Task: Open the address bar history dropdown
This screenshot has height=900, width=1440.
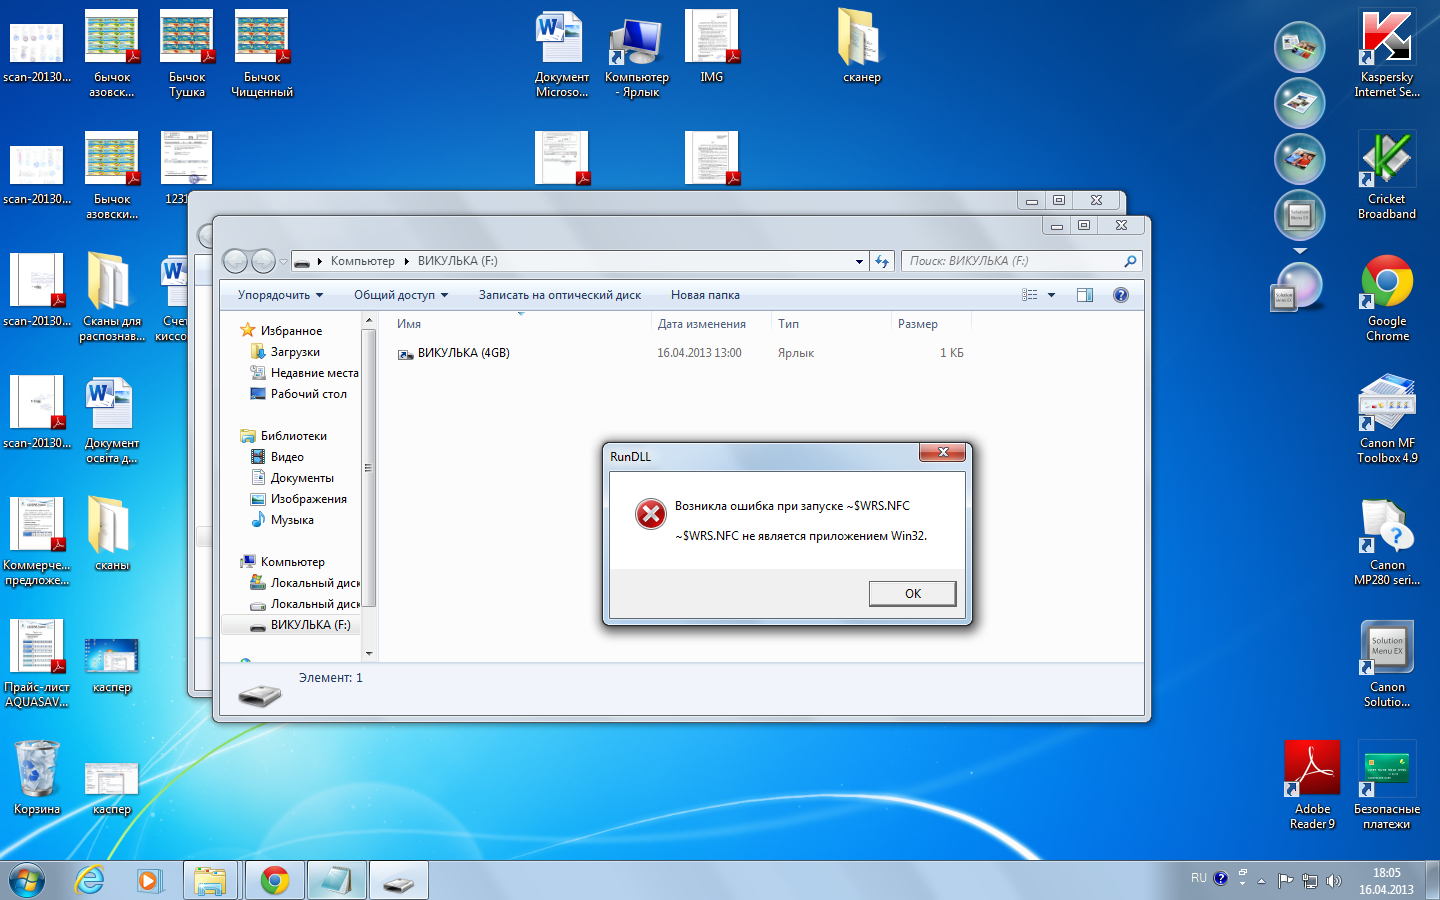Action: pyautogui.click(x=859, y=262)
